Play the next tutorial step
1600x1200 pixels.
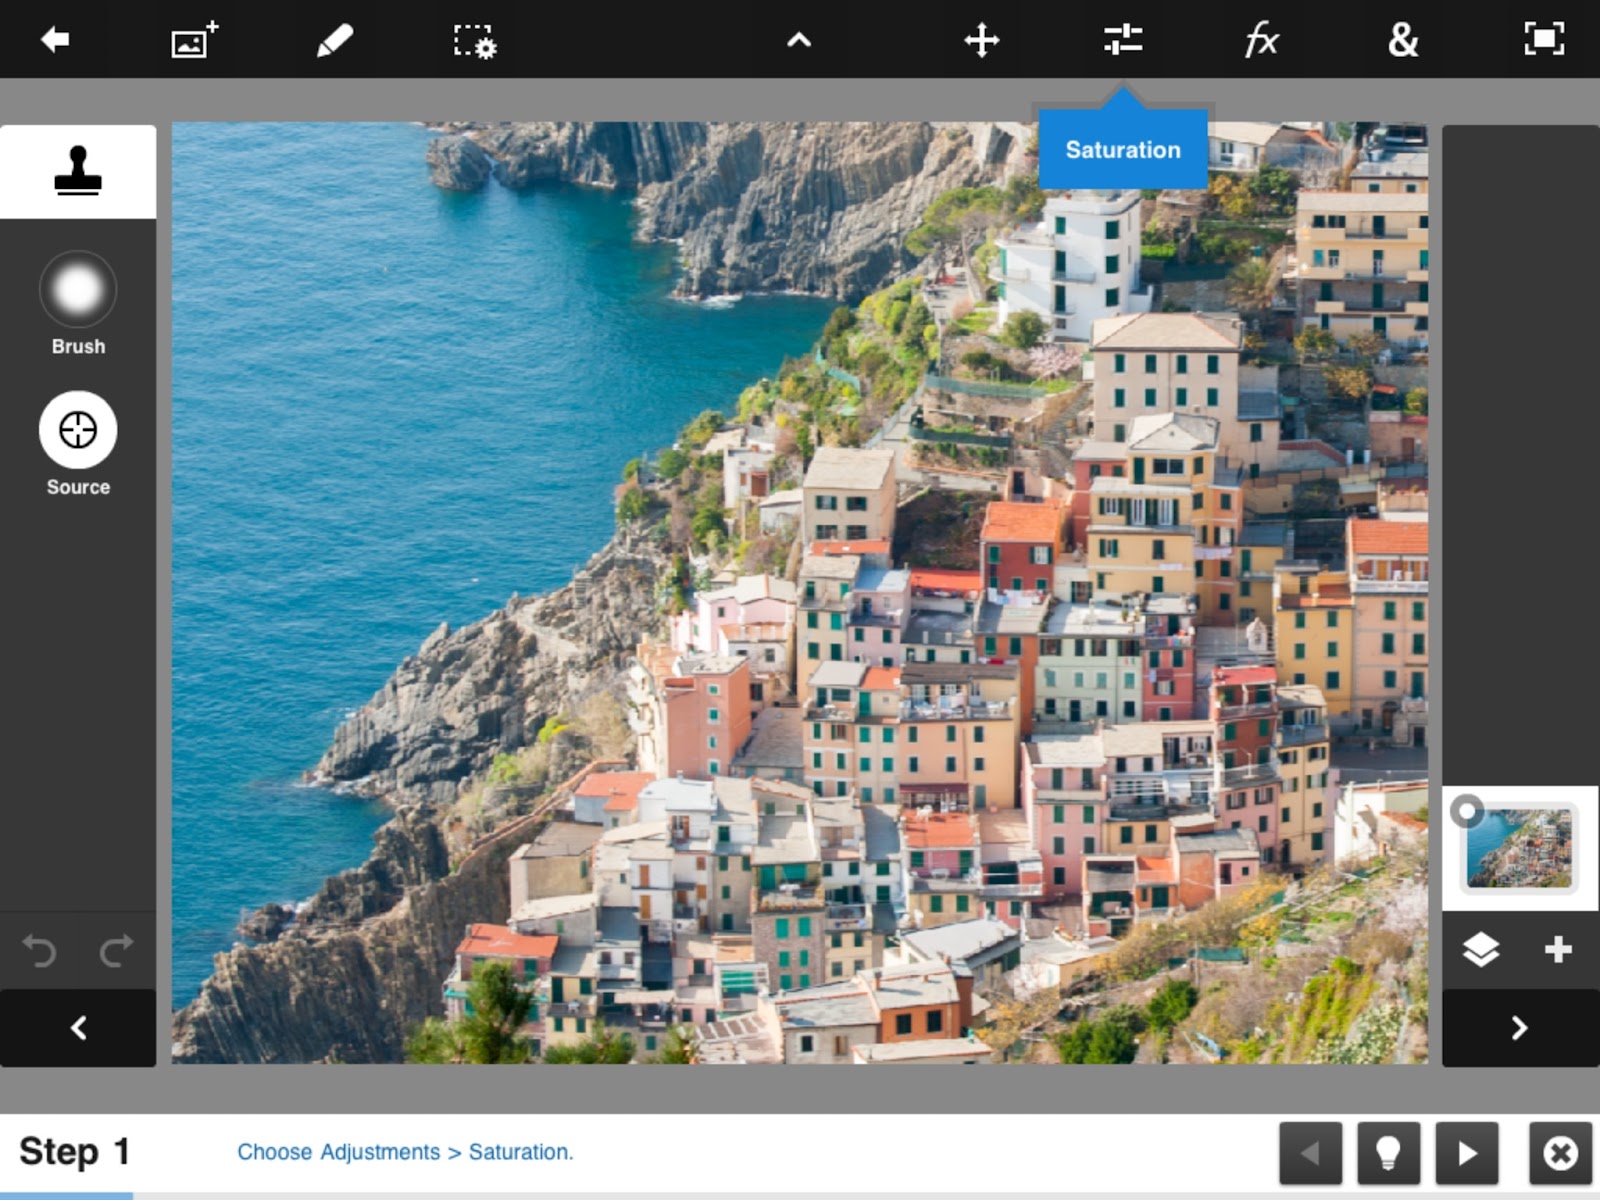1467,1153
